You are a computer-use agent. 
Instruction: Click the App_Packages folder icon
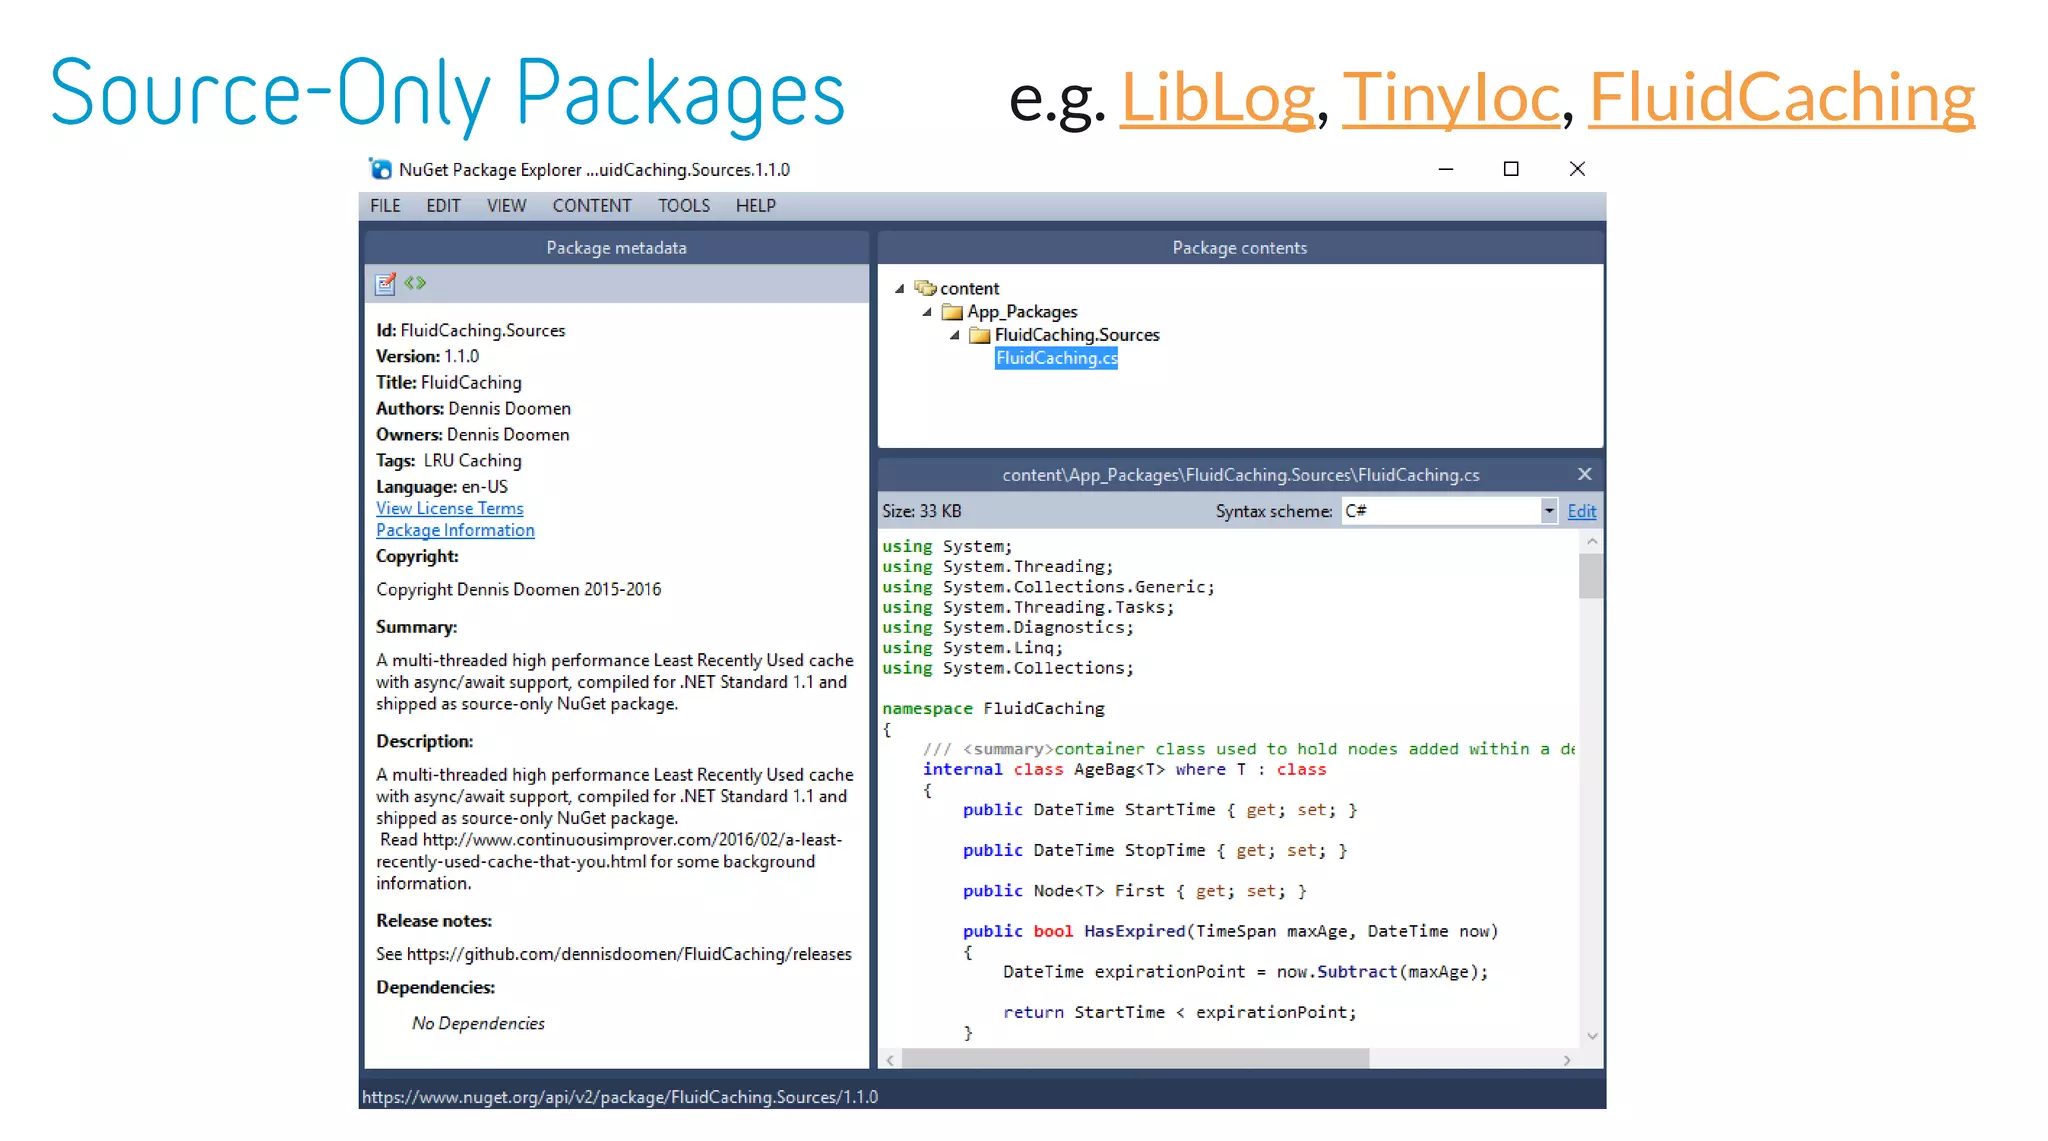coord(953,312)
